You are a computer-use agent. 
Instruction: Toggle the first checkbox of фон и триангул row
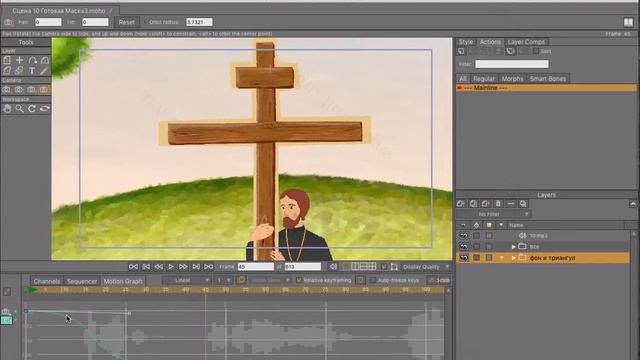pos(476,258)
